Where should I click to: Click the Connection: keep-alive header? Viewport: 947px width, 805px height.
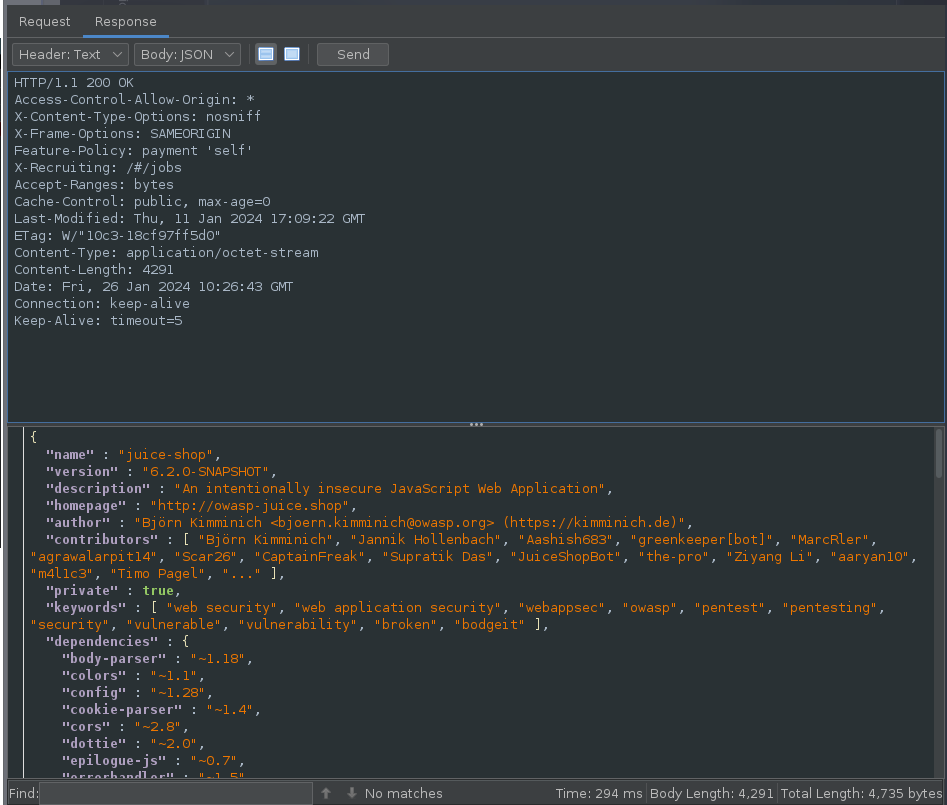coord(101,303)
